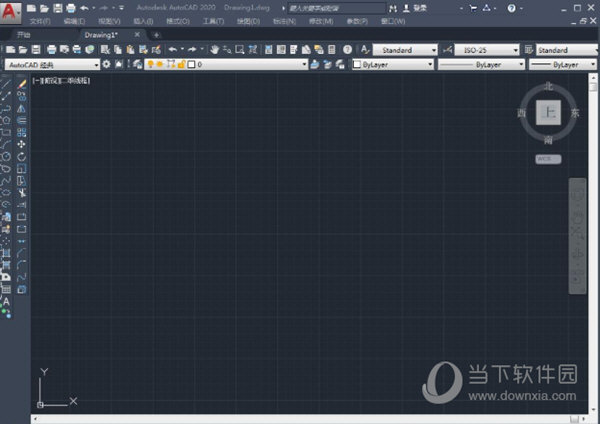Select the Multiline Text A tool
This screenshot has width=600, height=424.
click(6, 302)
